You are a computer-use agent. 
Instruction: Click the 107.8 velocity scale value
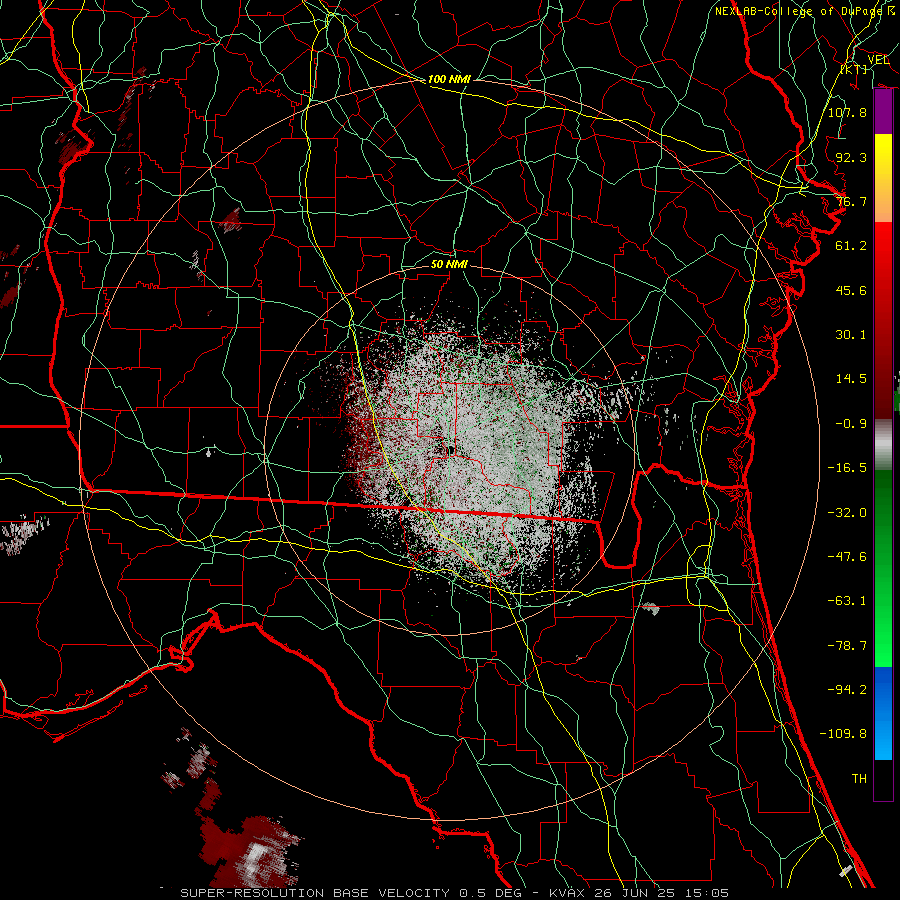point(847,112)
